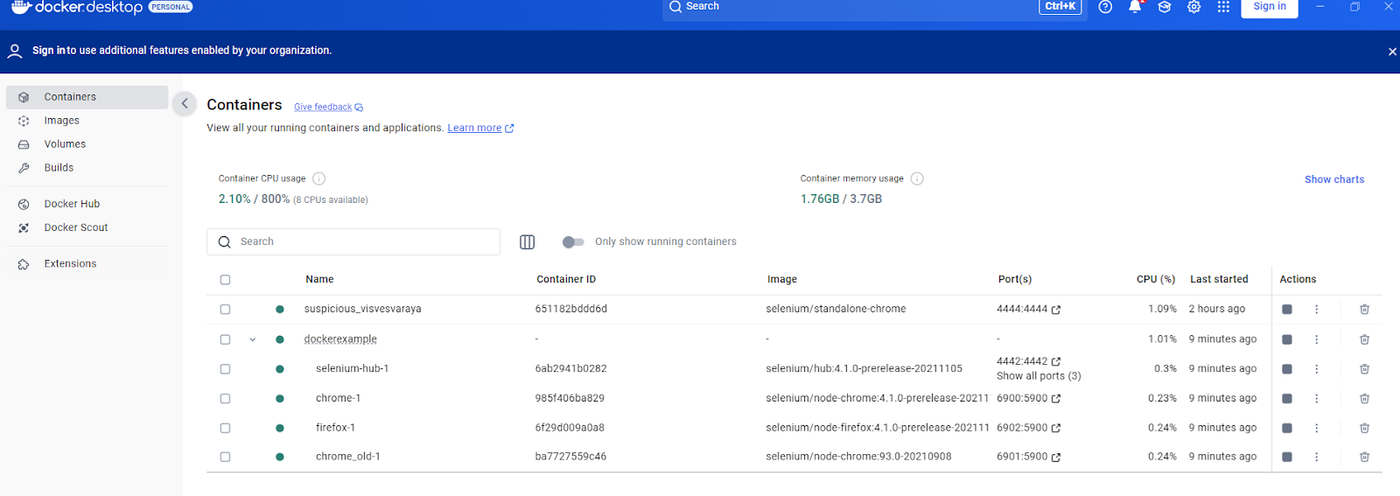Open port 6900:5900 link

tap(1028, 398)
